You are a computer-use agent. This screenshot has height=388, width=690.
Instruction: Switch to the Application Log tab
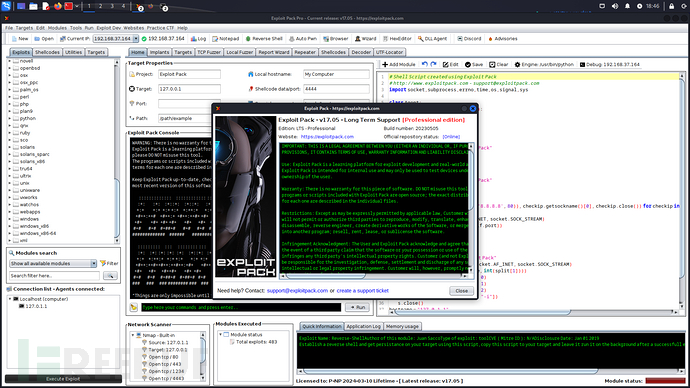[x=363, y=326]
